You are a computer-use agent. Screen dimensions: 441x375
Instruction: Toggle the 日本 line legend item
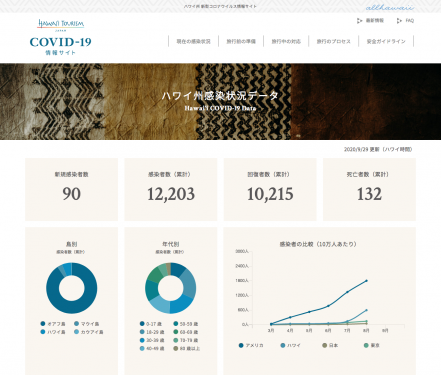330,345
